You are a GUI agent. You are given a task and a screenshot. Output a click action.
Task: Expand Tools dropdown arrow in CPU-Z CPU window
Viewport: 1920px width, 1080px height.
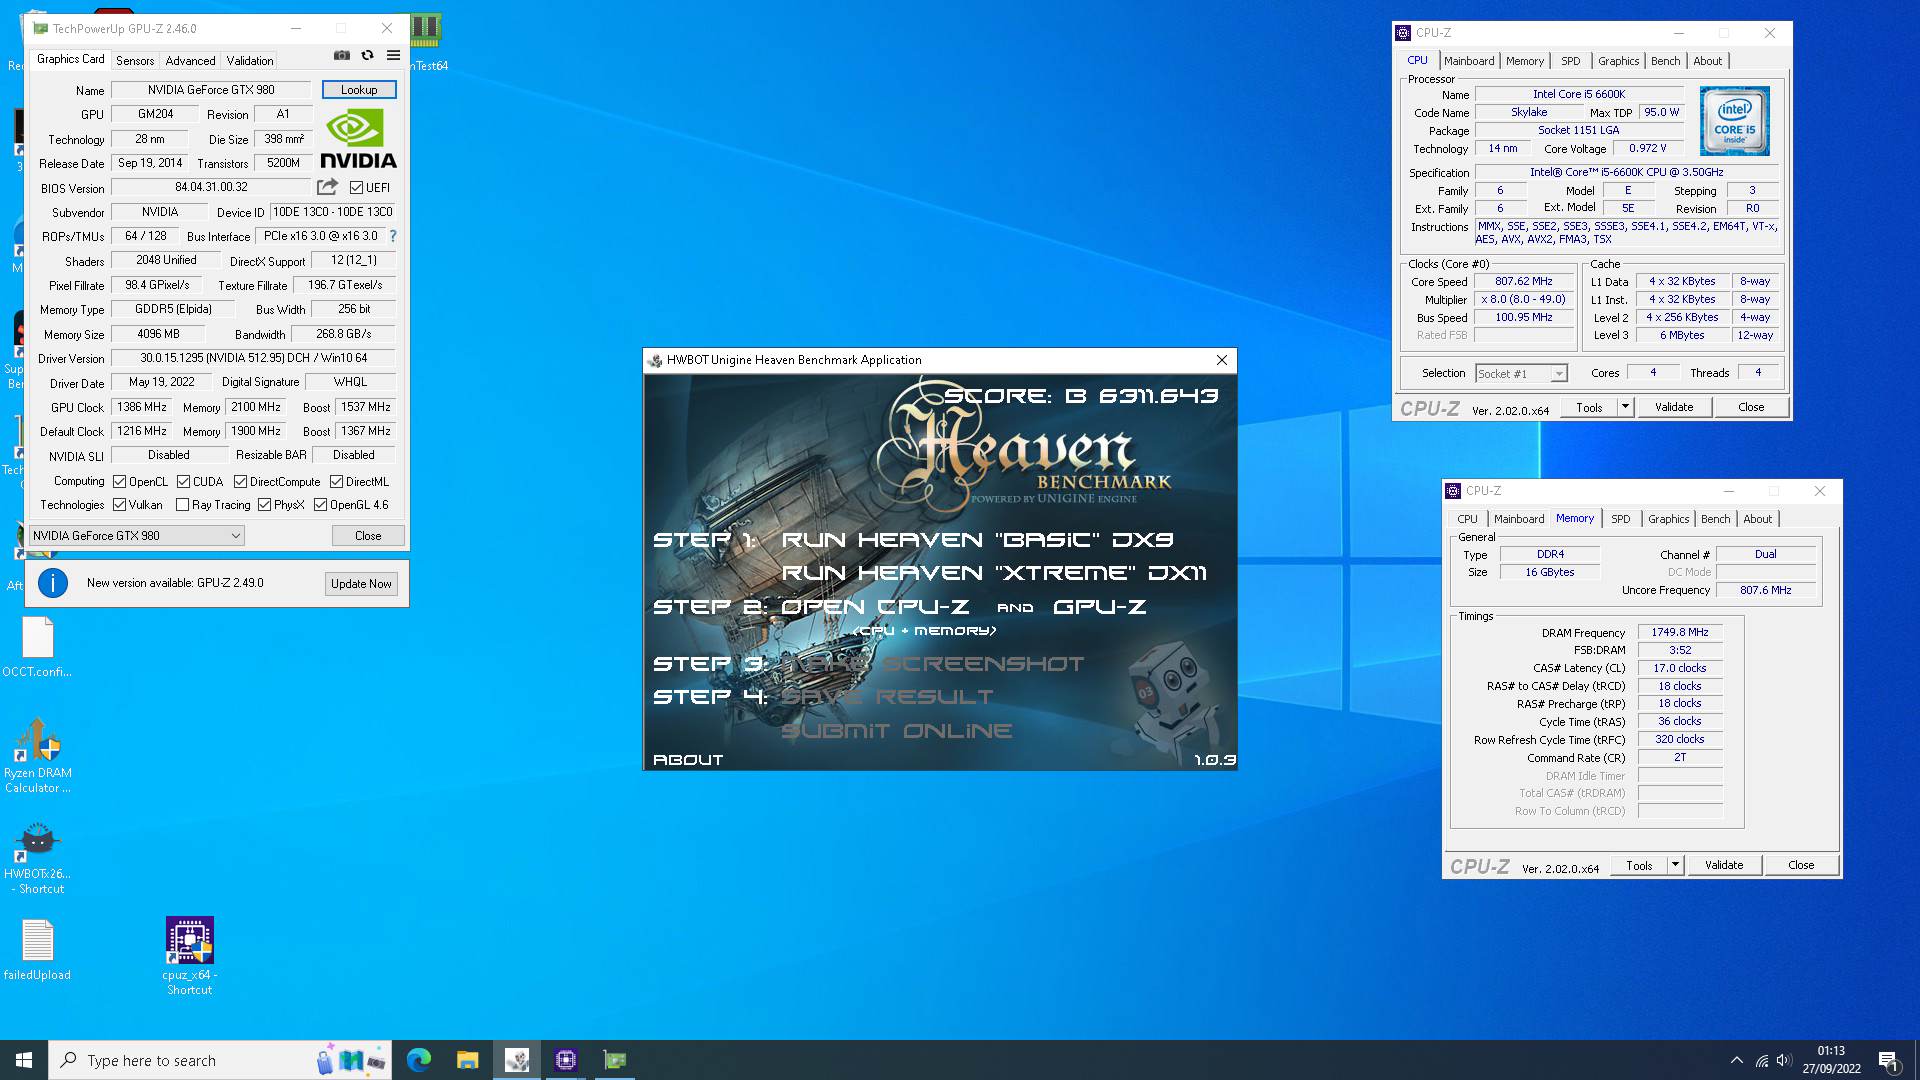pos(1625,407)
